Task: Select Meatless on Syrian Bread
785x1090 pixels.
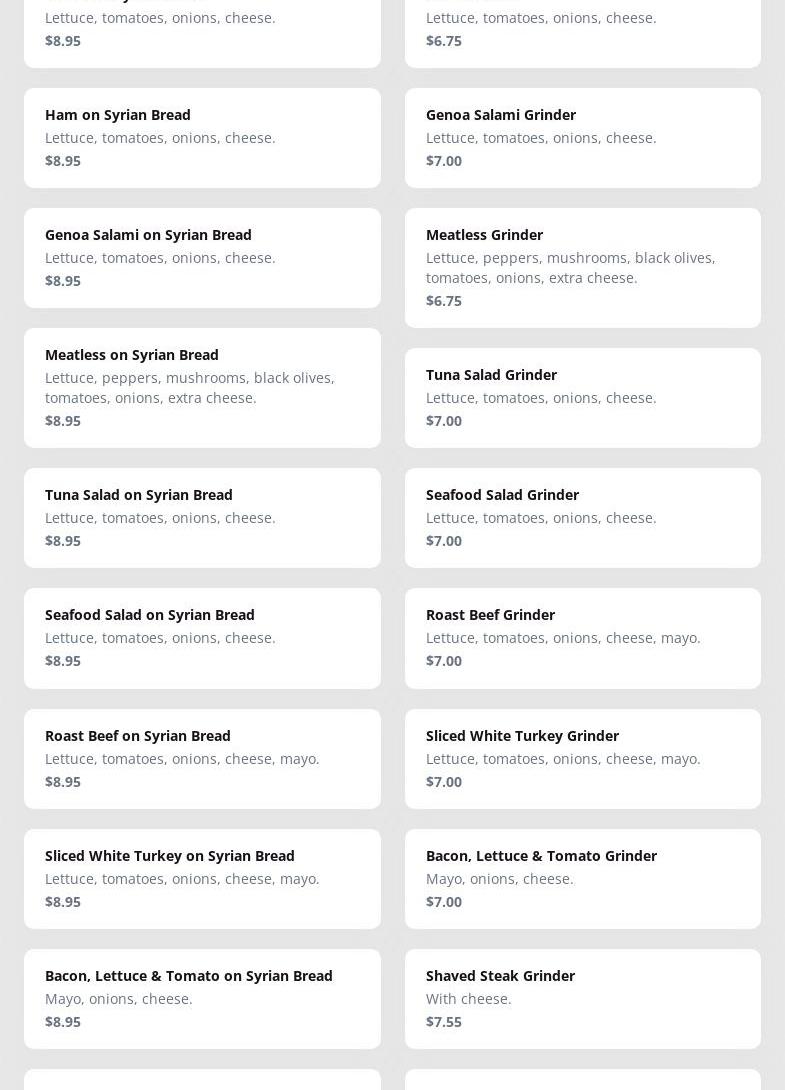Action: (x=202, y=388)
